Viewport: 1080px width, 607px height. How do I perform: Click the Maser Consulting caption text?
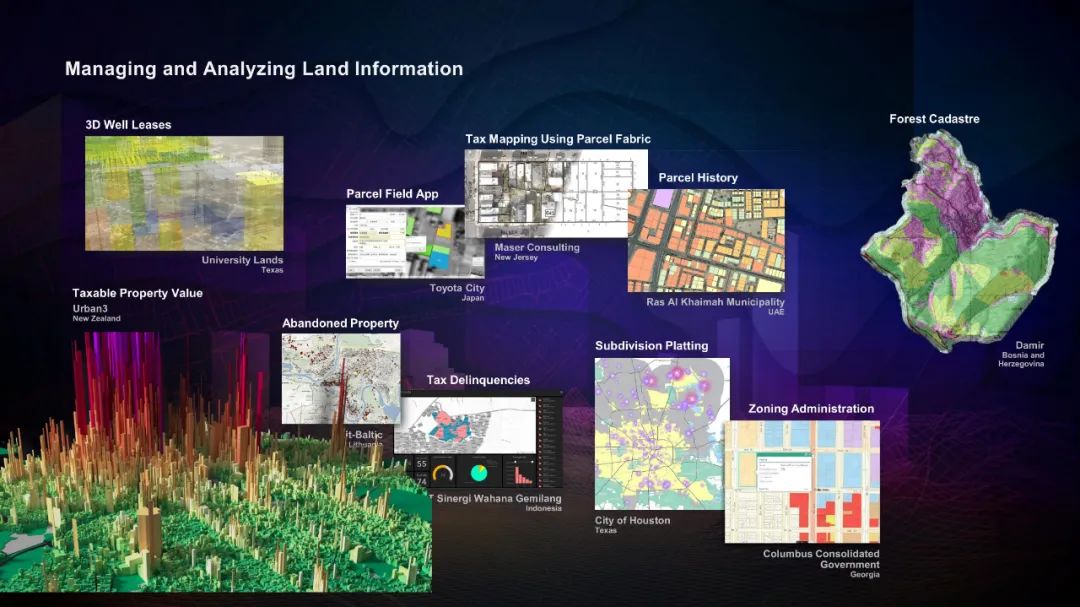pos(537,247)
